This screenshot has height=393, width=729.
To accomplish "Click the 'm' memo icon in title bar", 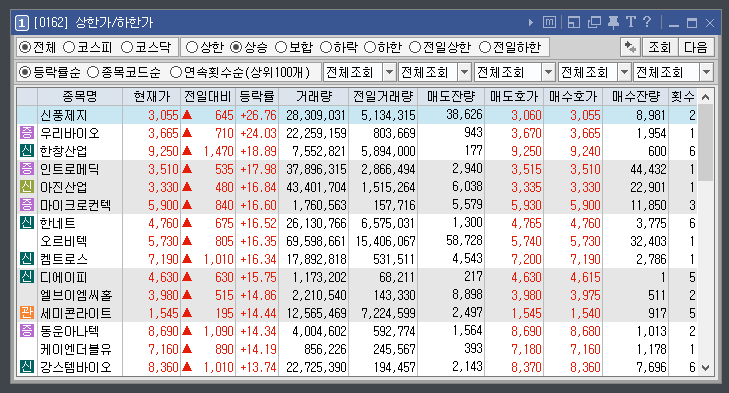I will point(549,22).
